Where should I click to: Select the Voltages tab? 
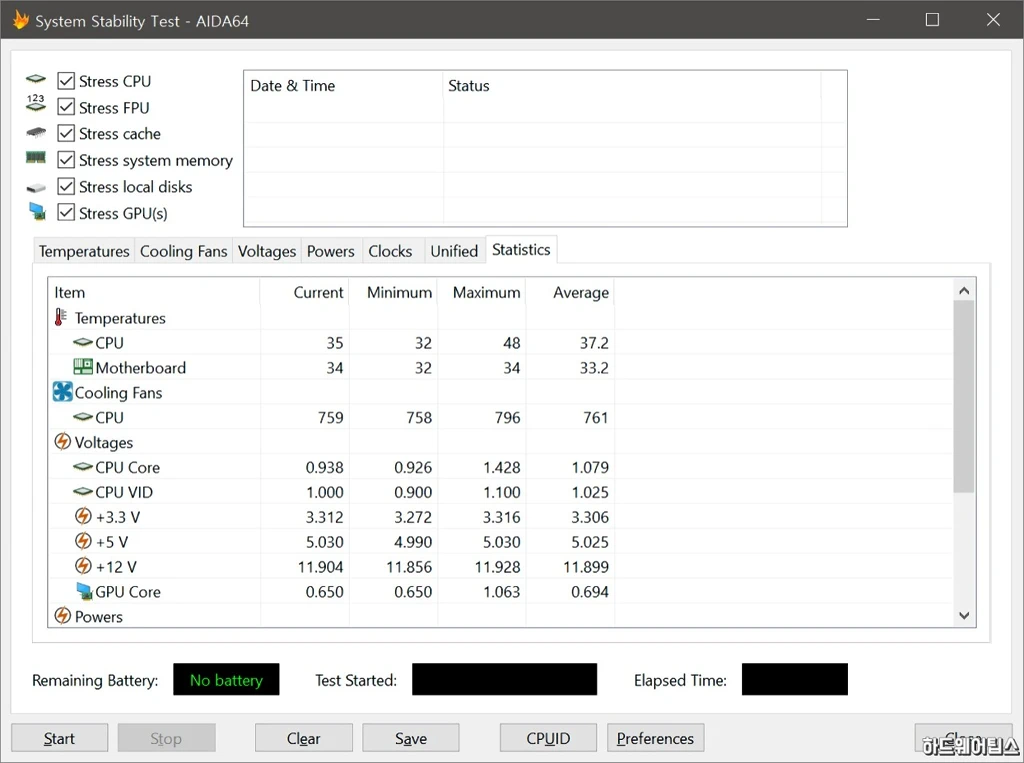click(x=266, y=252)
